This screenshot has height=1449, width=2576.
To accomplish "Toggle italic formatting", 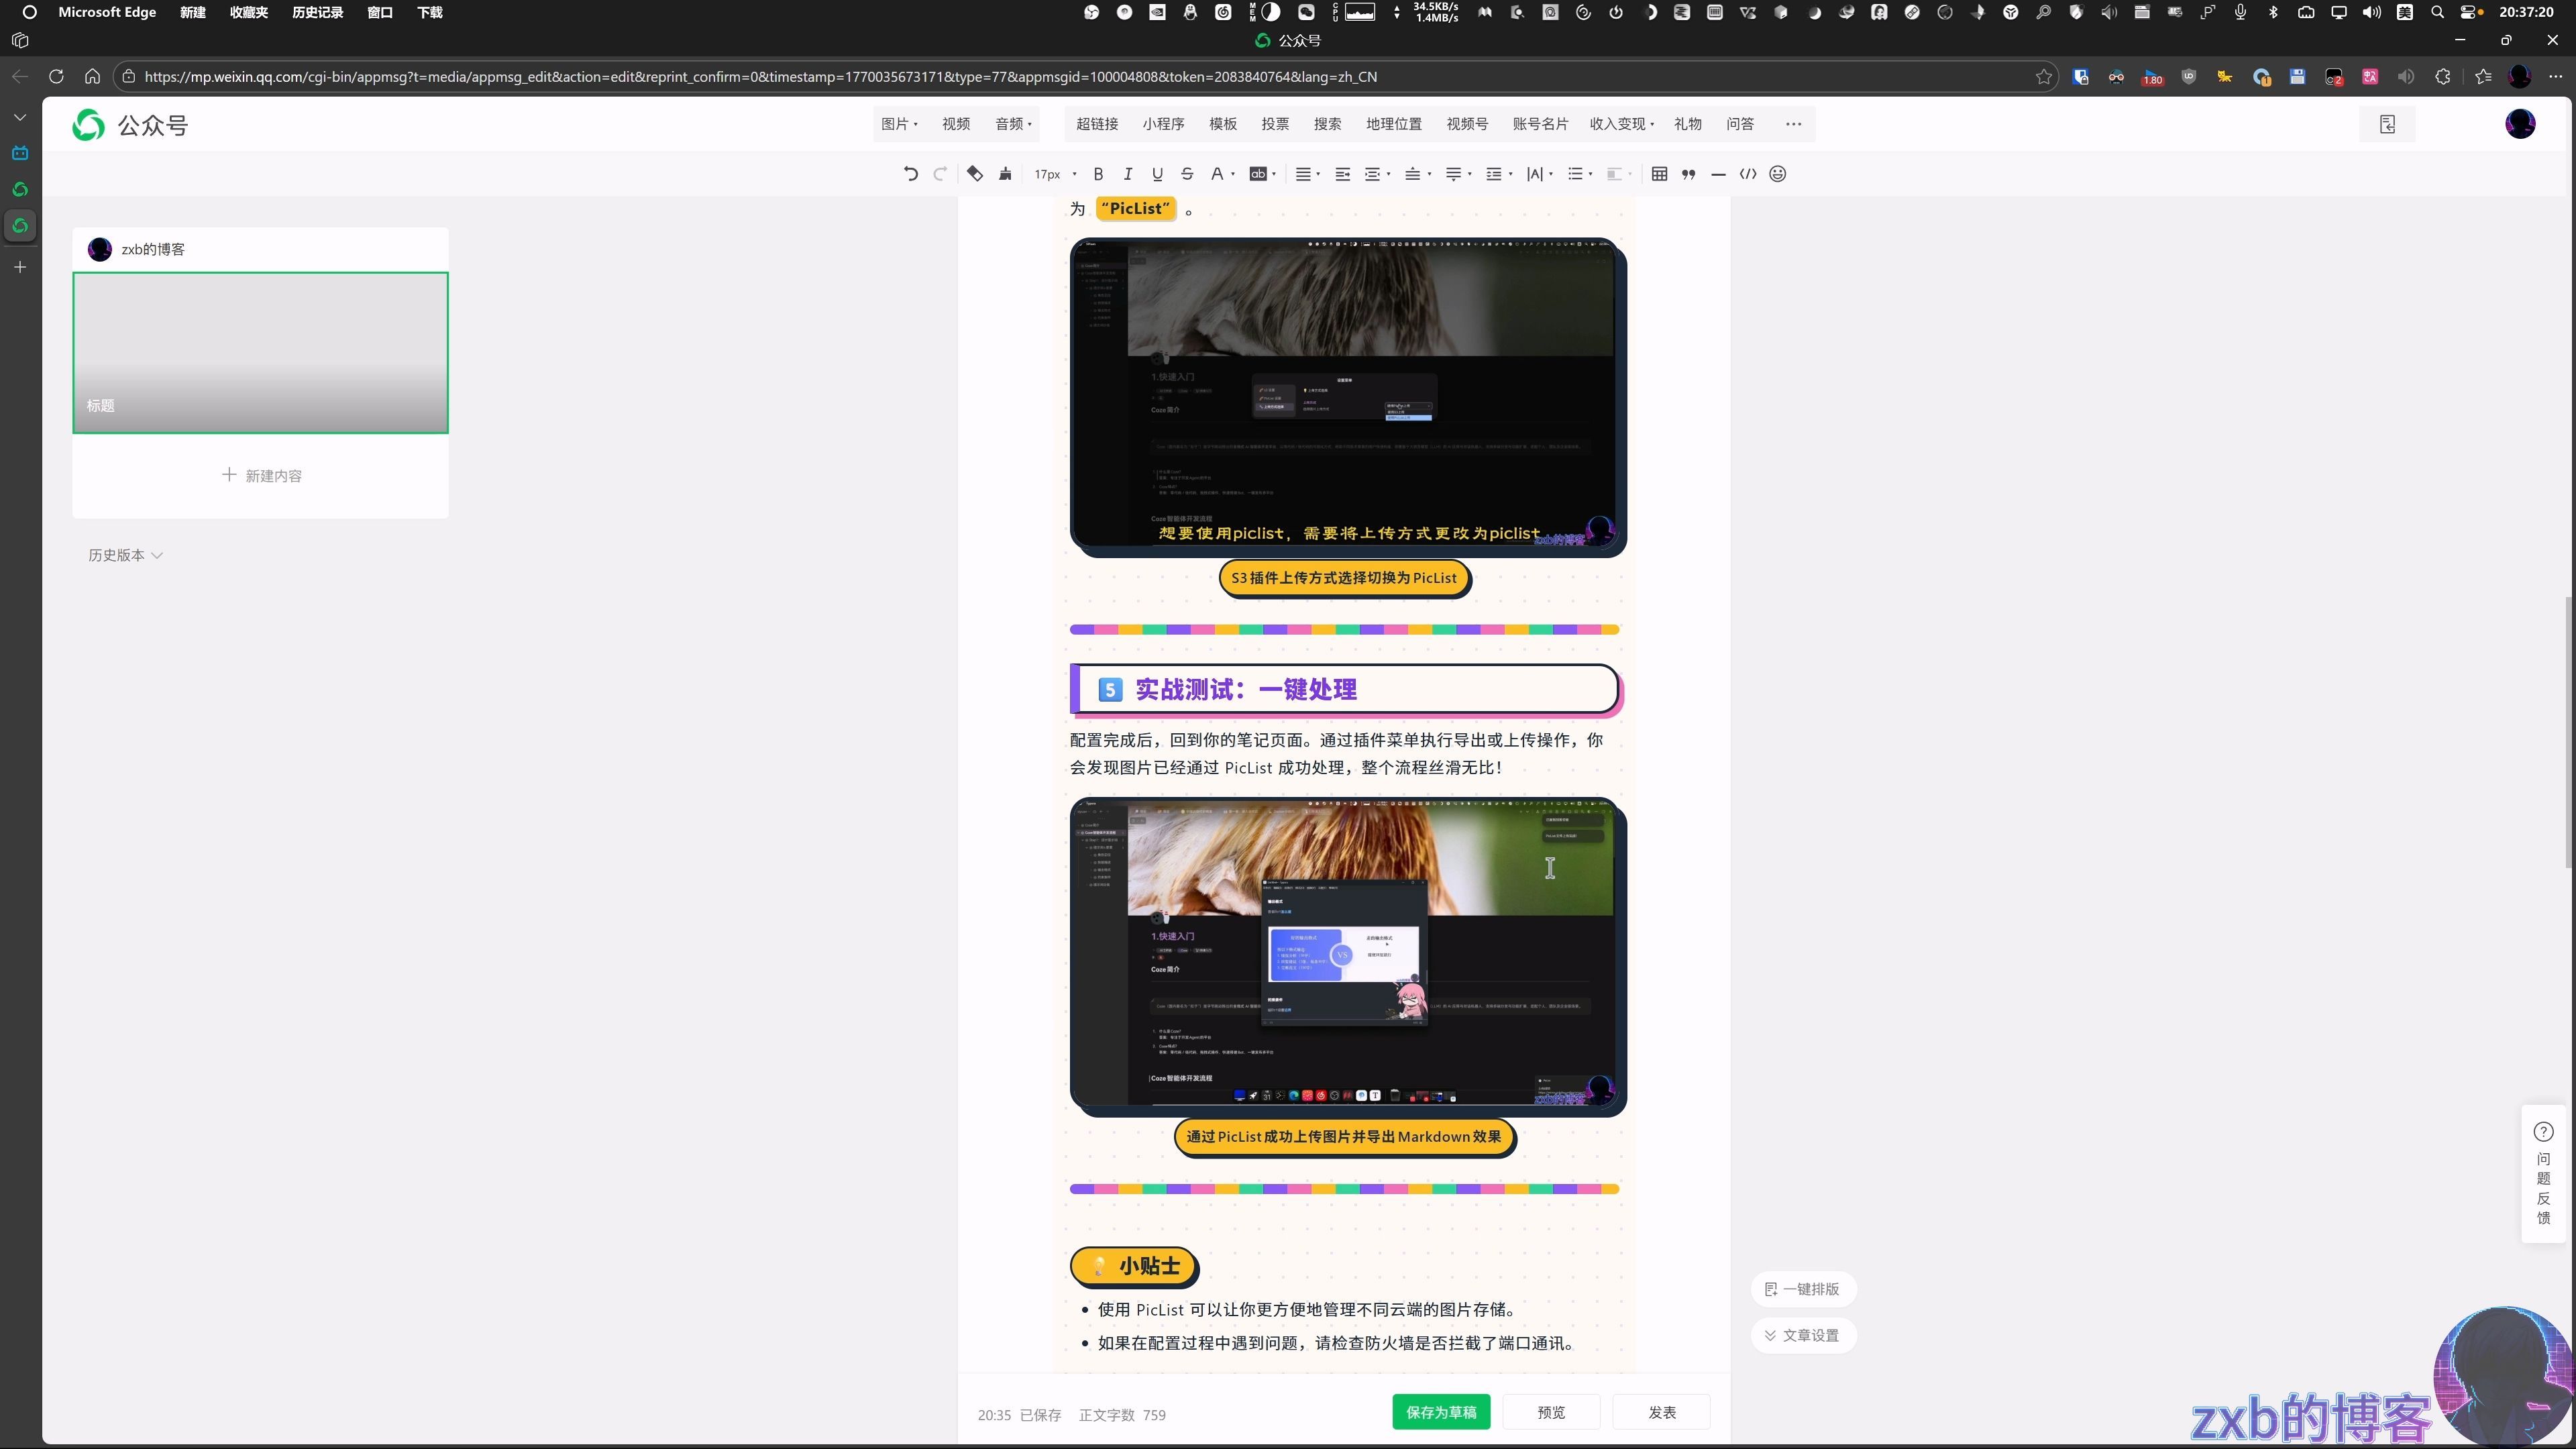I will click(1128, 174).
